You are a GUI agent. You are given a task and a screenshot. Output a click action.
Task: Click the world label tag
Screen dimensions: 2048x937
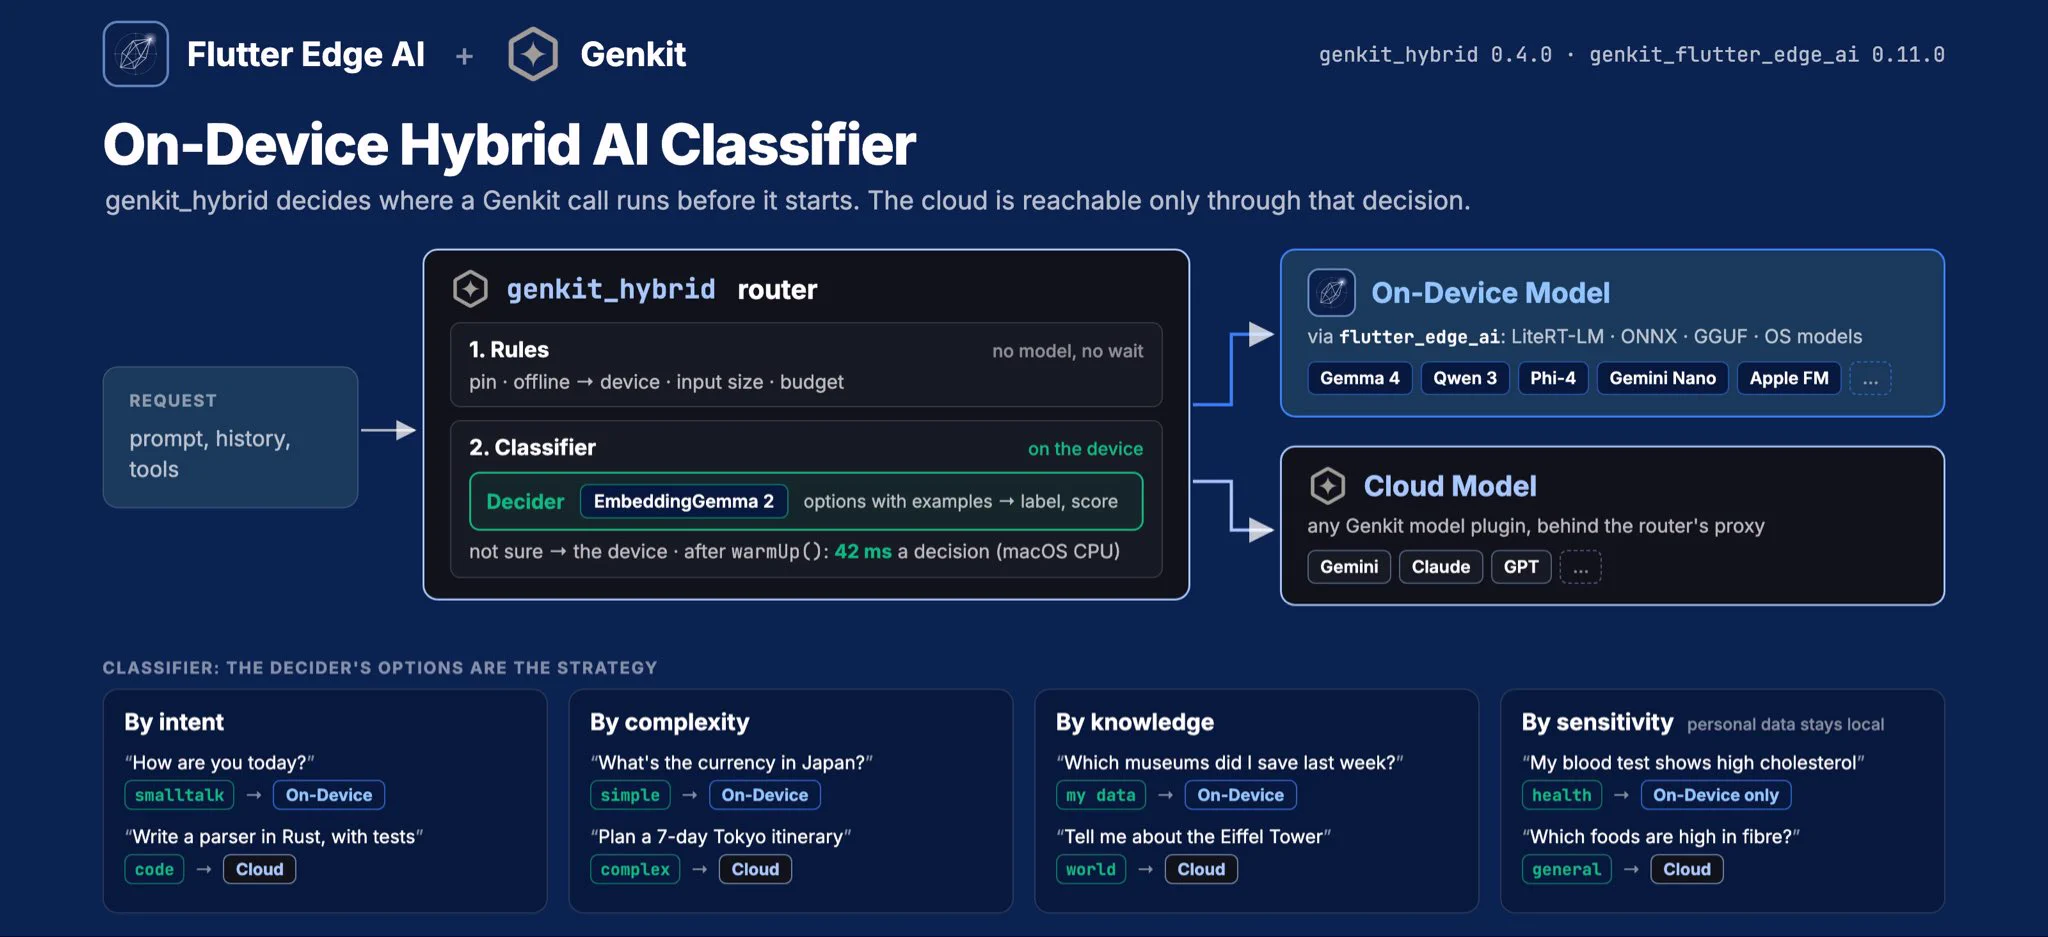(1091, 869)
